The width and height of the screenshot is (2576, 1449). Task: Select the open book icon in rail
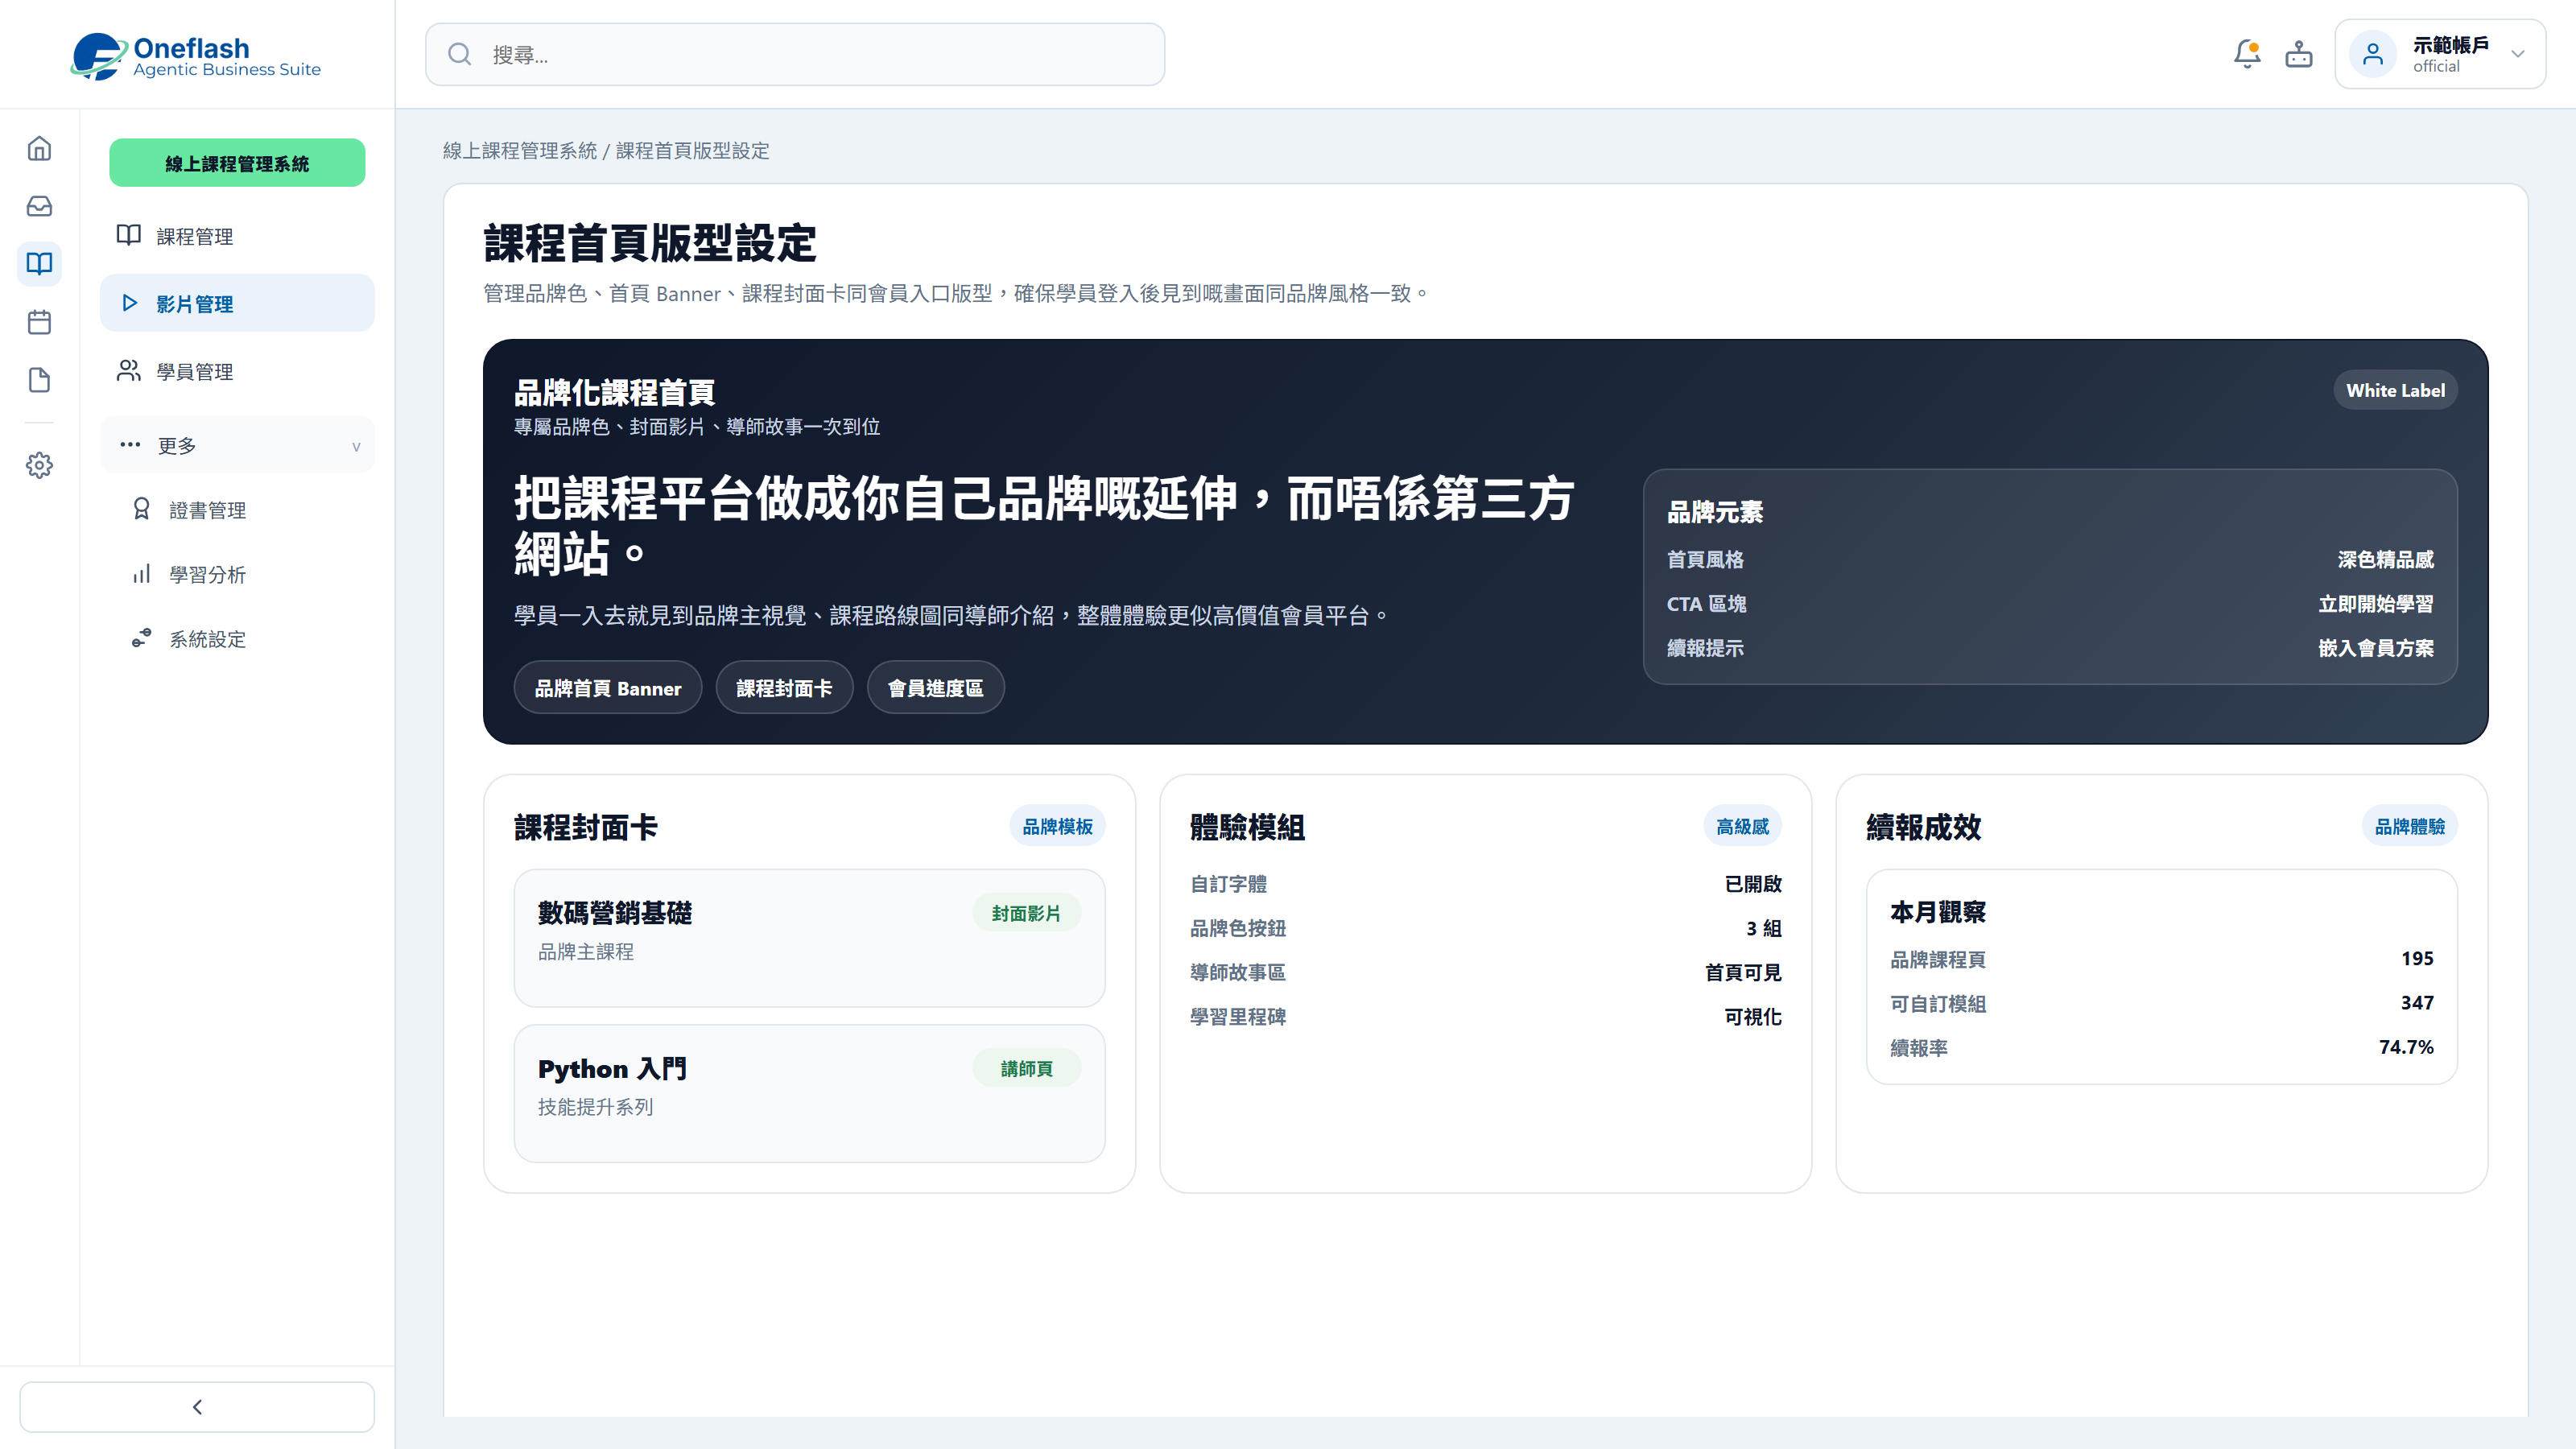tap(39, 264)
